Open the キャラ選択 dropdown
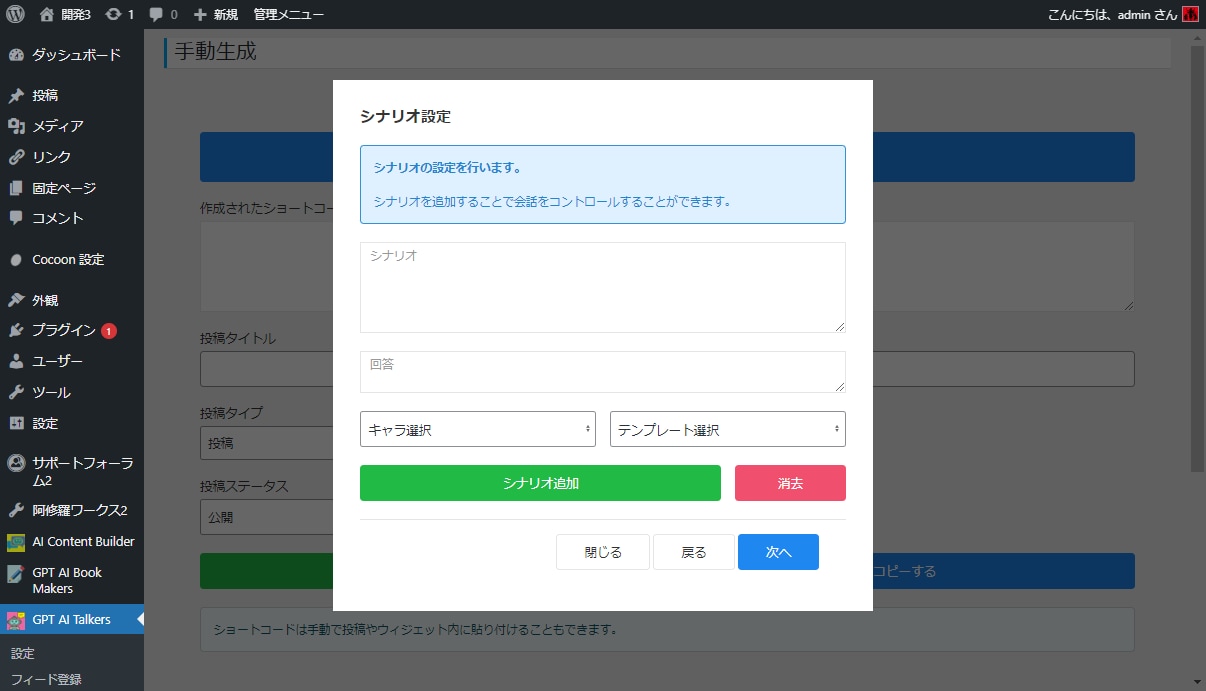 (478, 429)
